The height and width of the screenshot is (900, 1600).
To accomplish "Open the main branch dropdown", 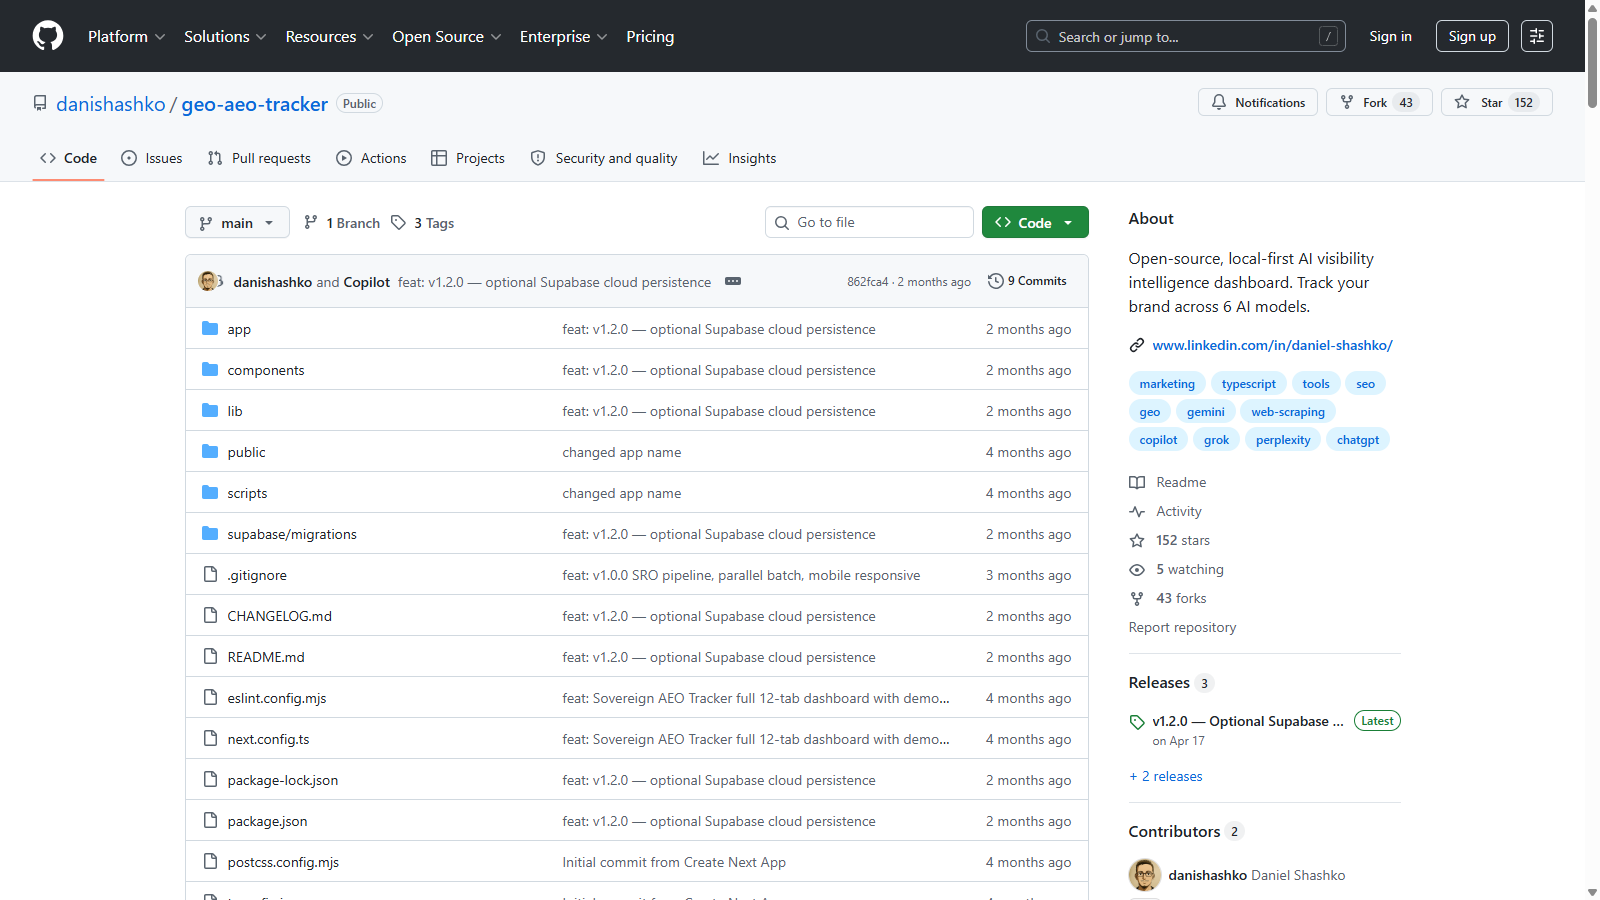I will click(x=237, y=223).
